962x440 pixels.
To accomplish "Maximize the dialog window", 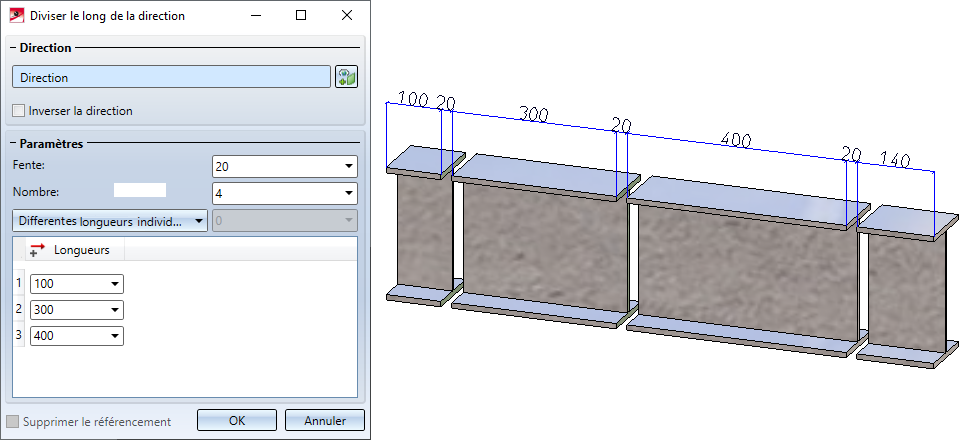I will (301, 15).
